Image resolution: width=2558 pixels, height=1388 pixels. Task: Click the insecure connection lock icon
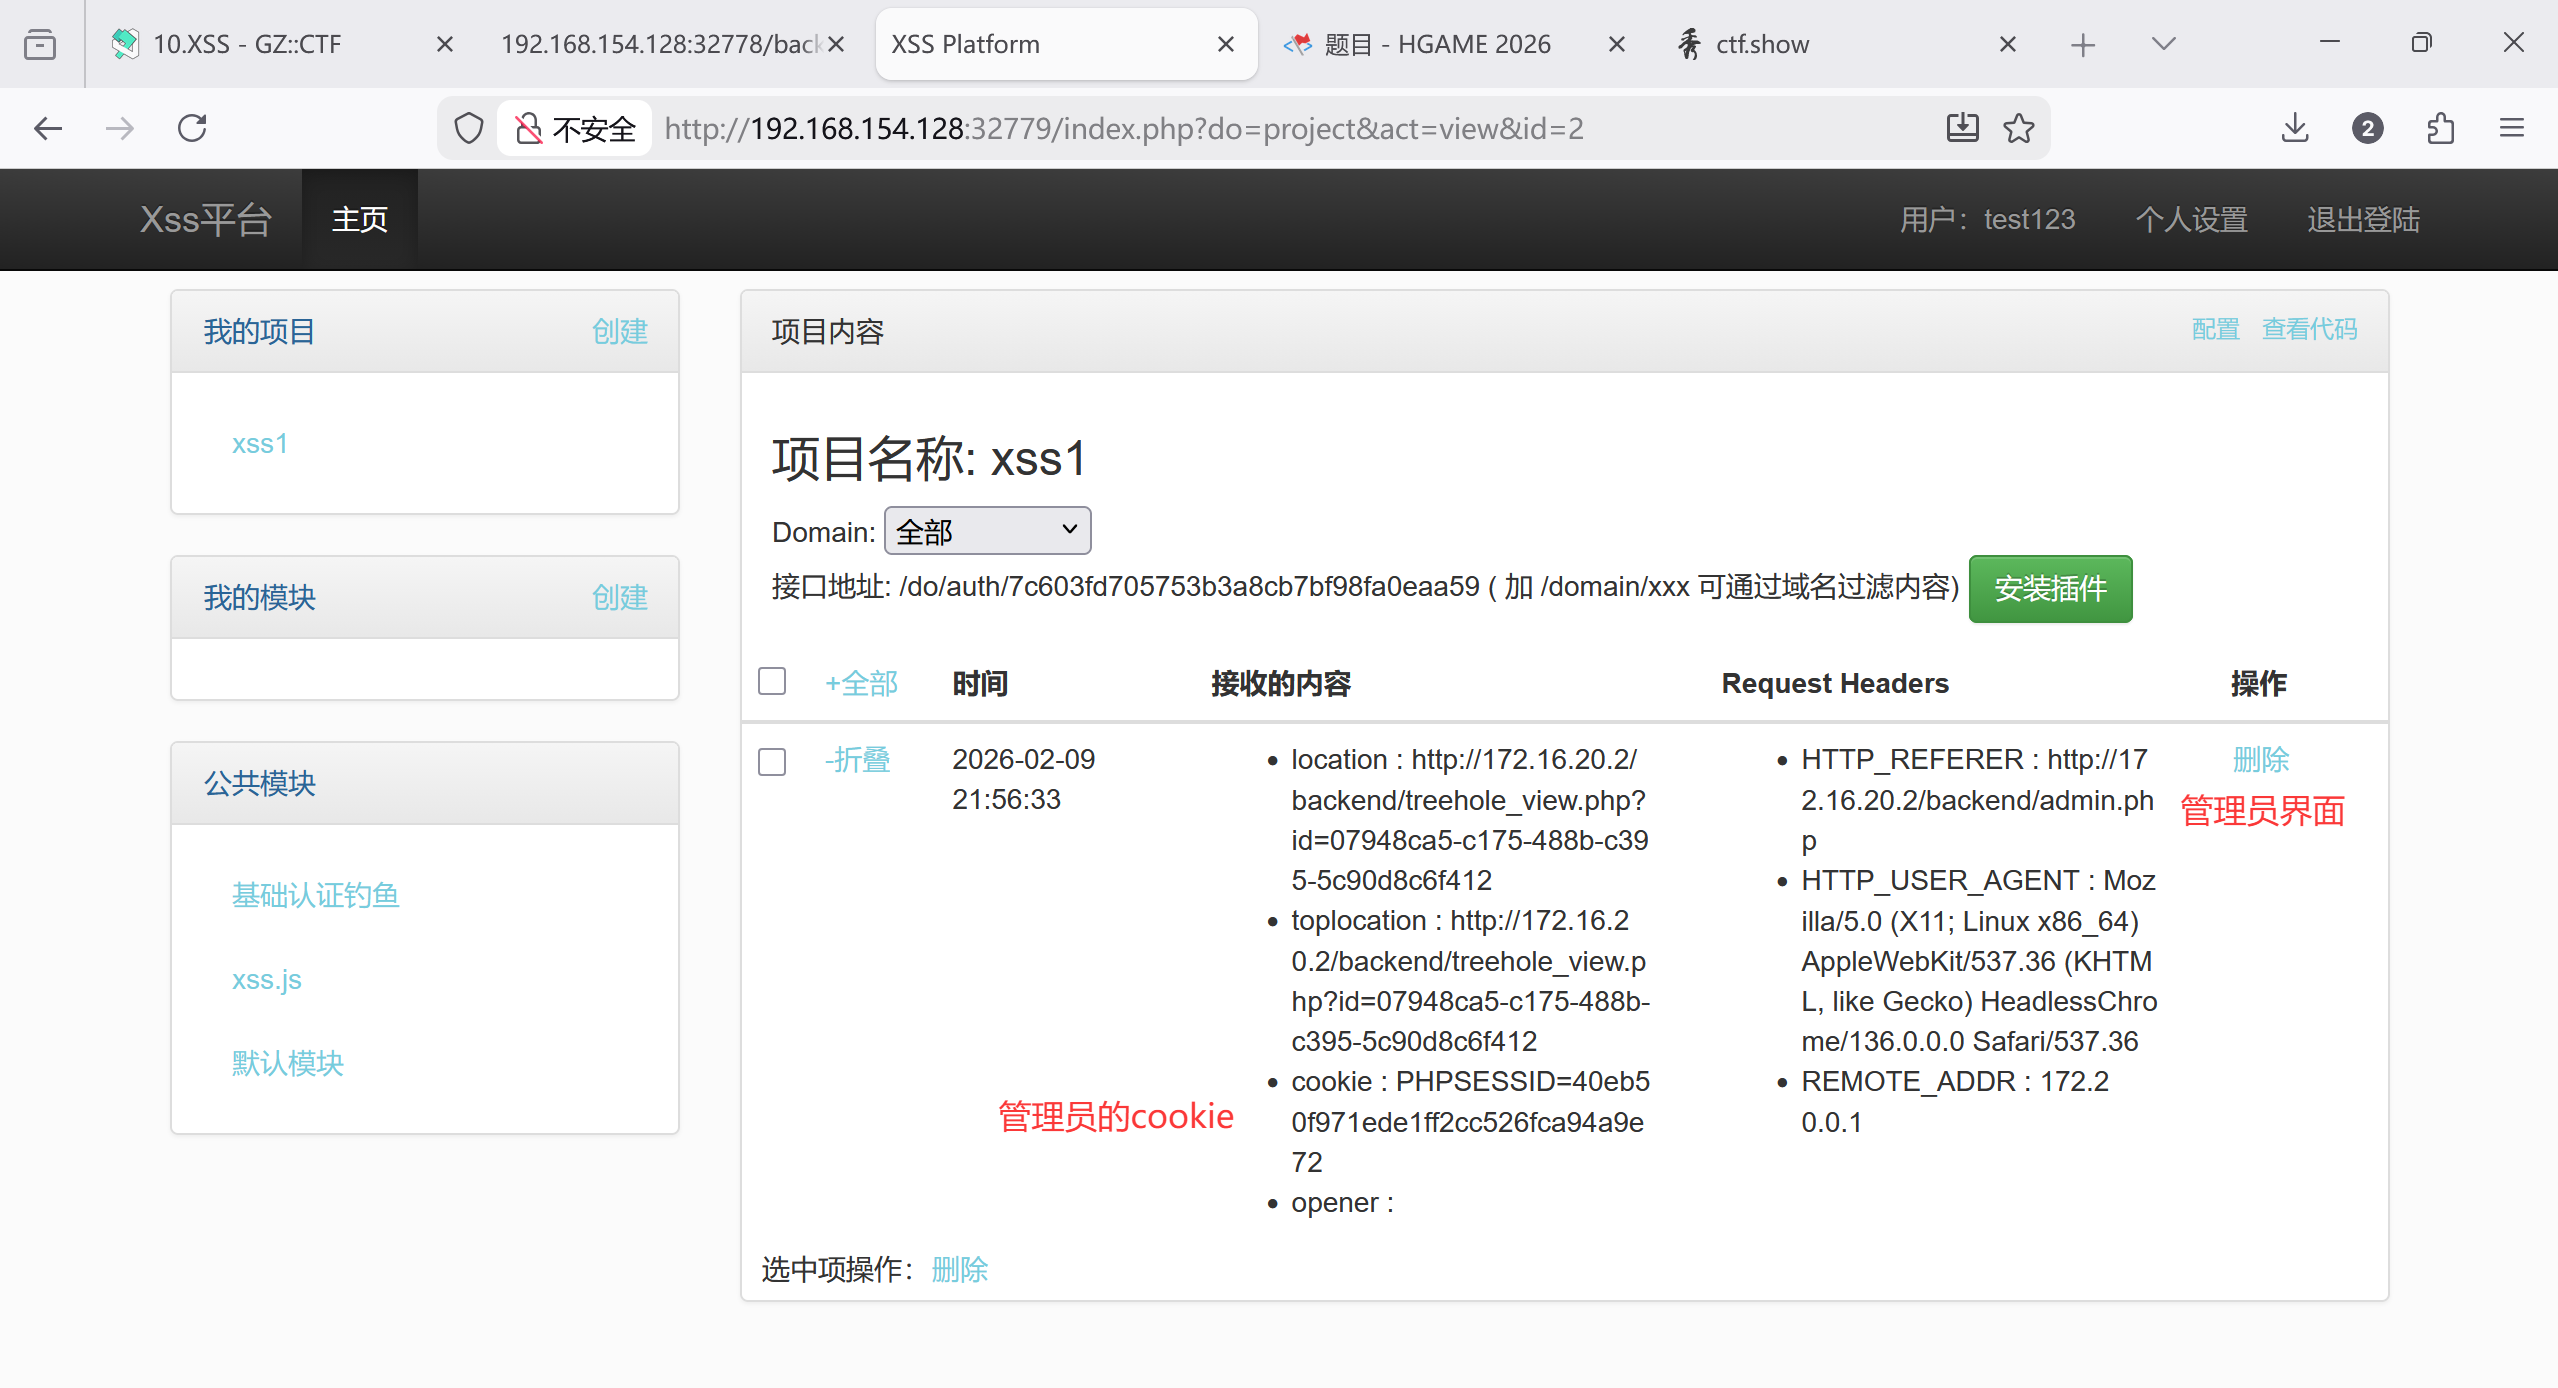pos(528,128)
